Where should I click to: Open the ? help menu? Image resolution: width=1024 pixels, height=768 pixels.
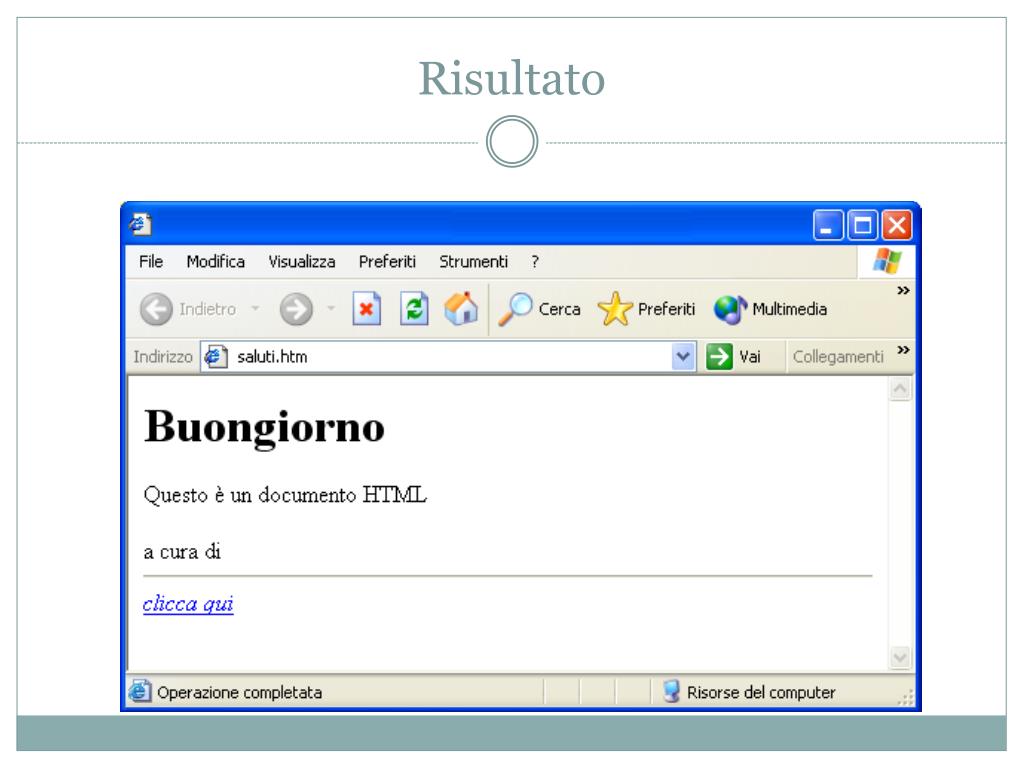click(535, 262)
